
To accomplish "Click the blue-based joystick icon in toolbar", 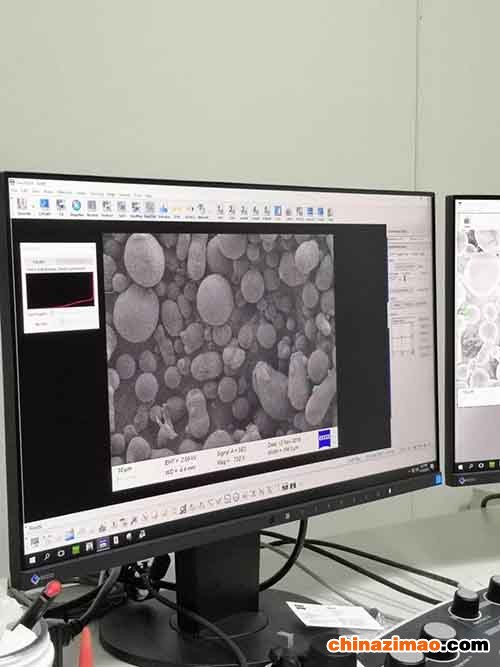I will click(x=163, y=208).
